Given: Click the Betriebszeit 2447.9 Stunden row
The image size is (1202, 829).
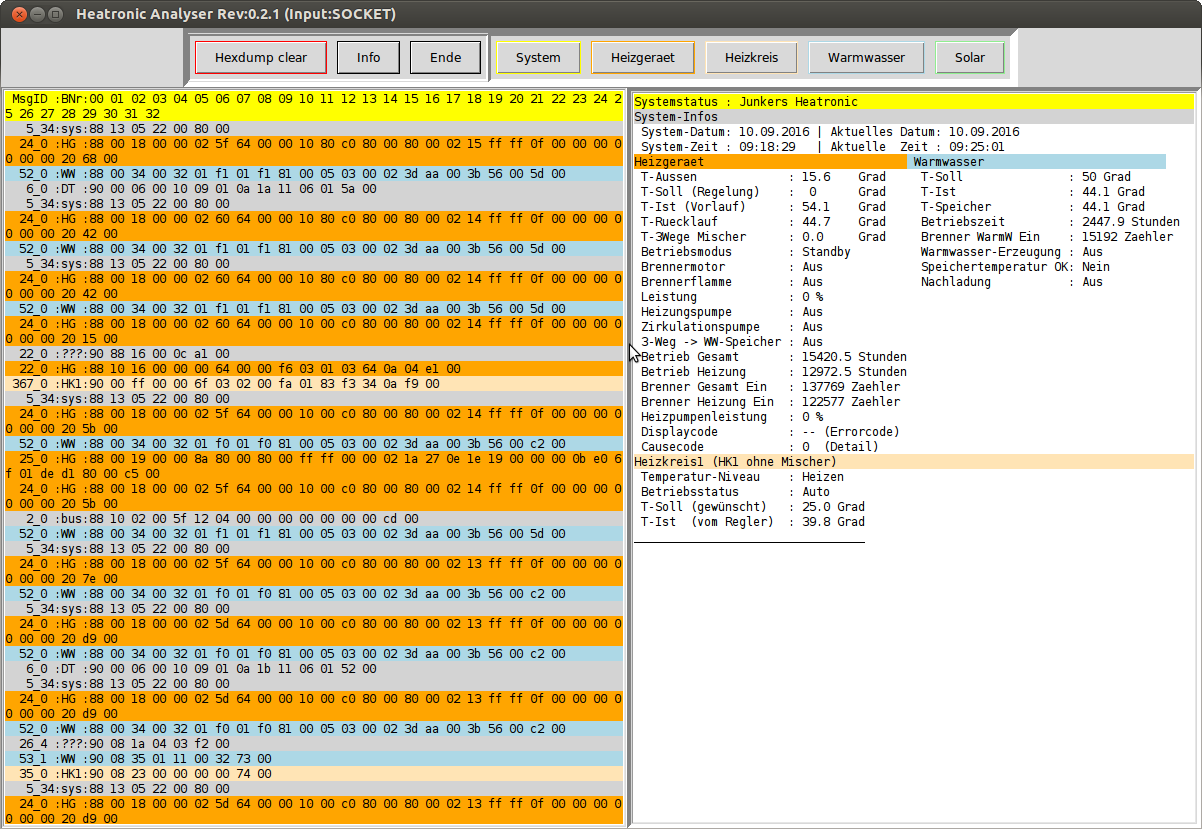Looking at the screenshot, I should [x=1050, y=222].
